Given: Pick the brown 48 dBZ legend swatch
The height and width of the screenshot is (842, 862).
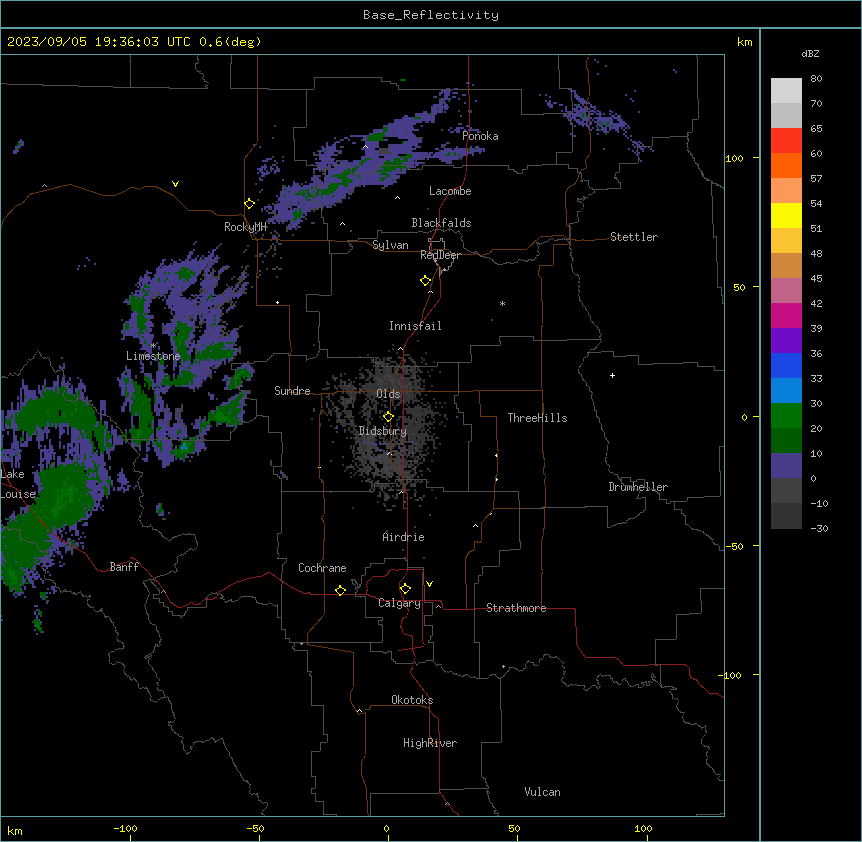Looking at the screenshot, I should point(786,265).
